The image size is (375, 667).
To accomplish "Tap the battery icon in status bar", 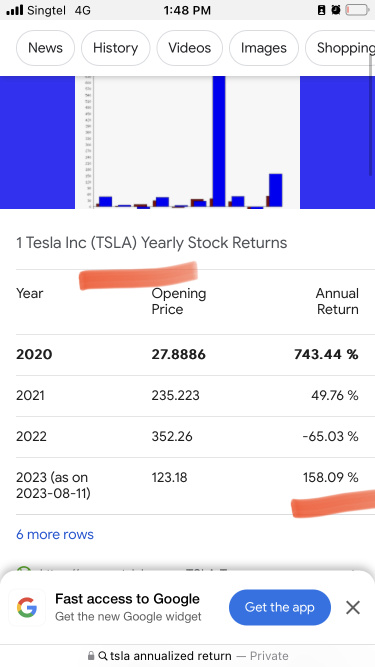I will [x=357, y=10].
